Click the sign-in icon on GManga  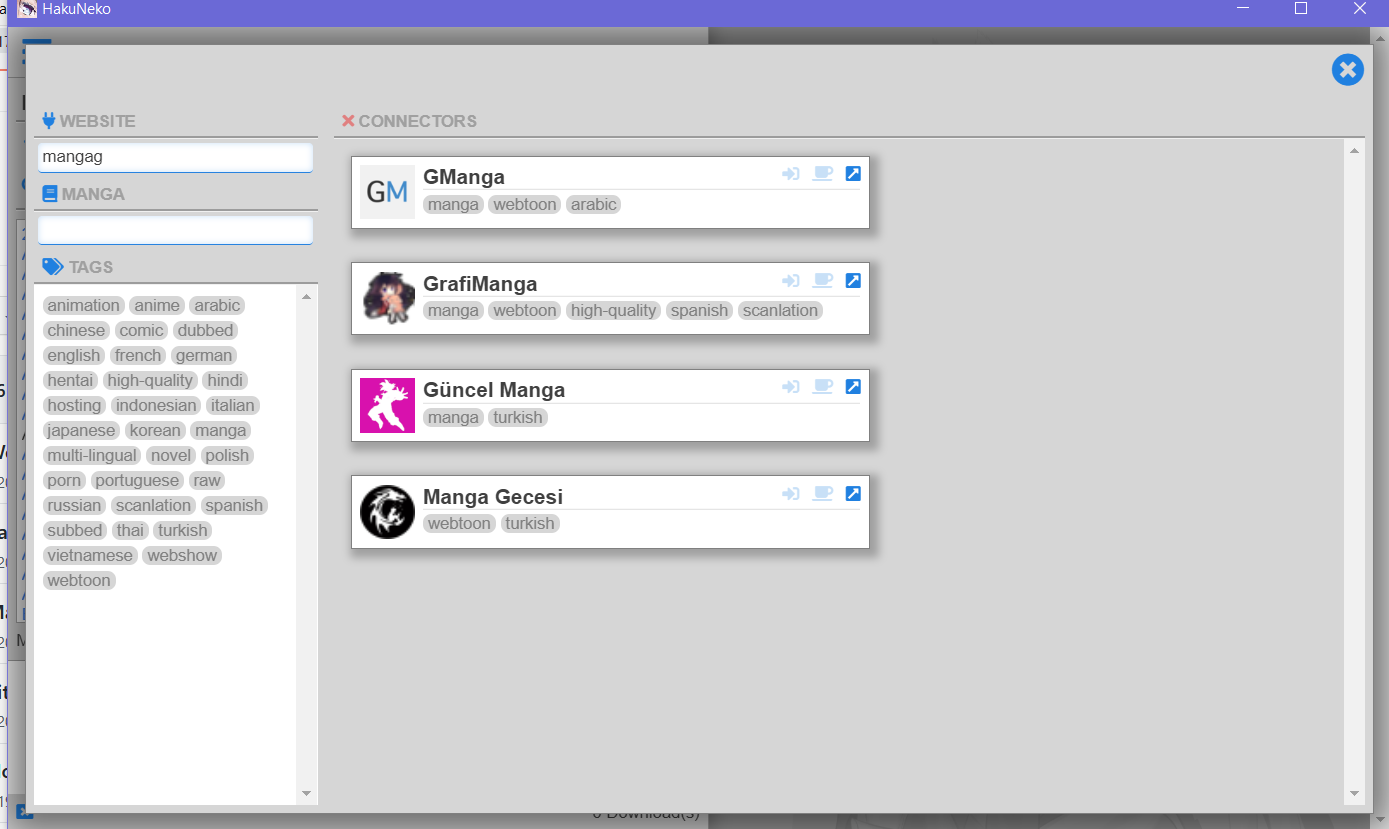click(791, 173)
